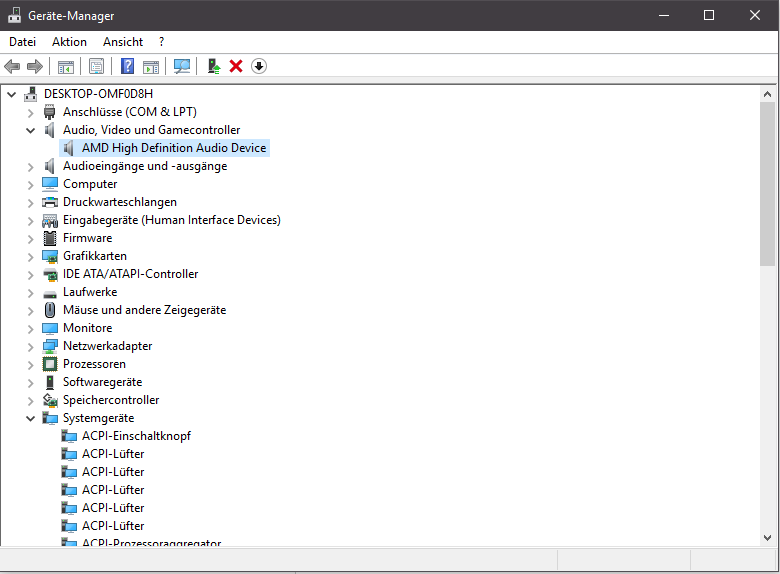Viewport: 780px width, 574px height.
Task: Open the ? help menu
Action: pyautogui.click(x=161, y=42)
